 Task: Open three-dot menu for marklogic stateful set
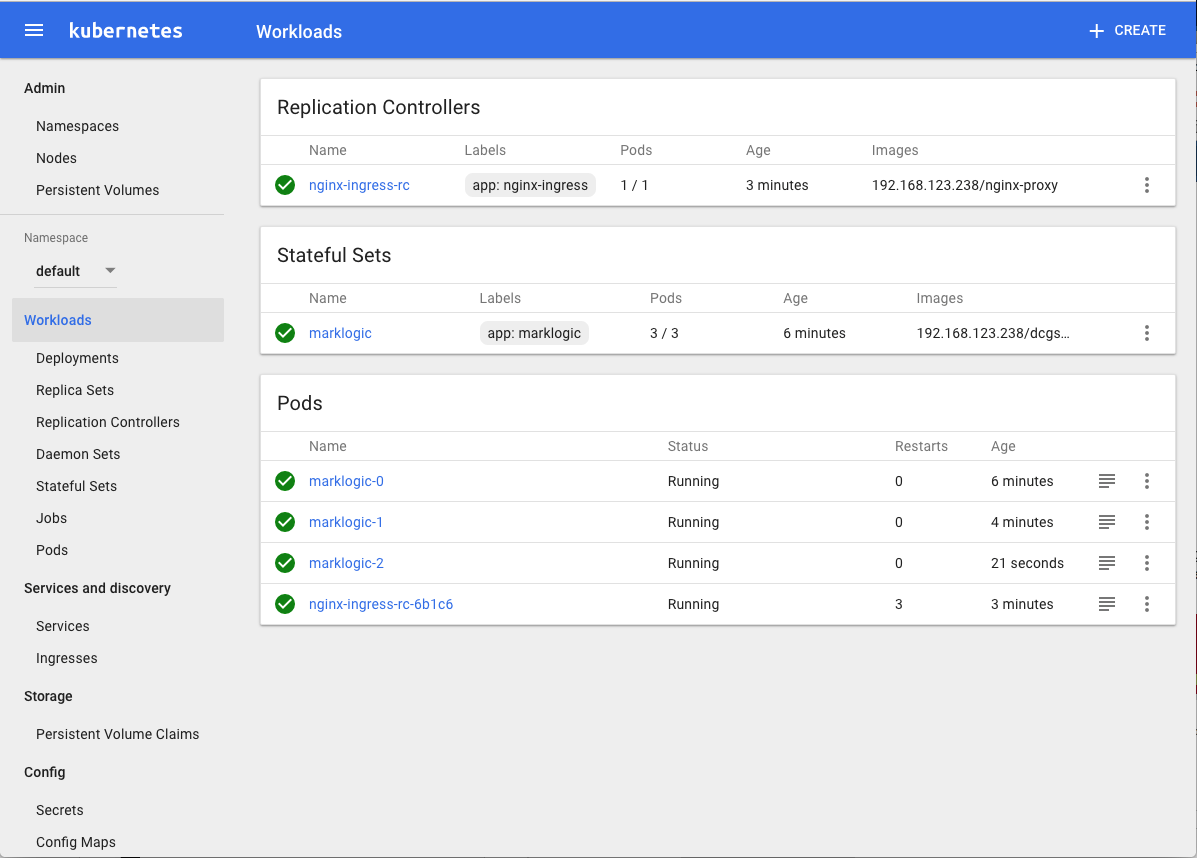pyautogui.click(x=1146, y=333)
